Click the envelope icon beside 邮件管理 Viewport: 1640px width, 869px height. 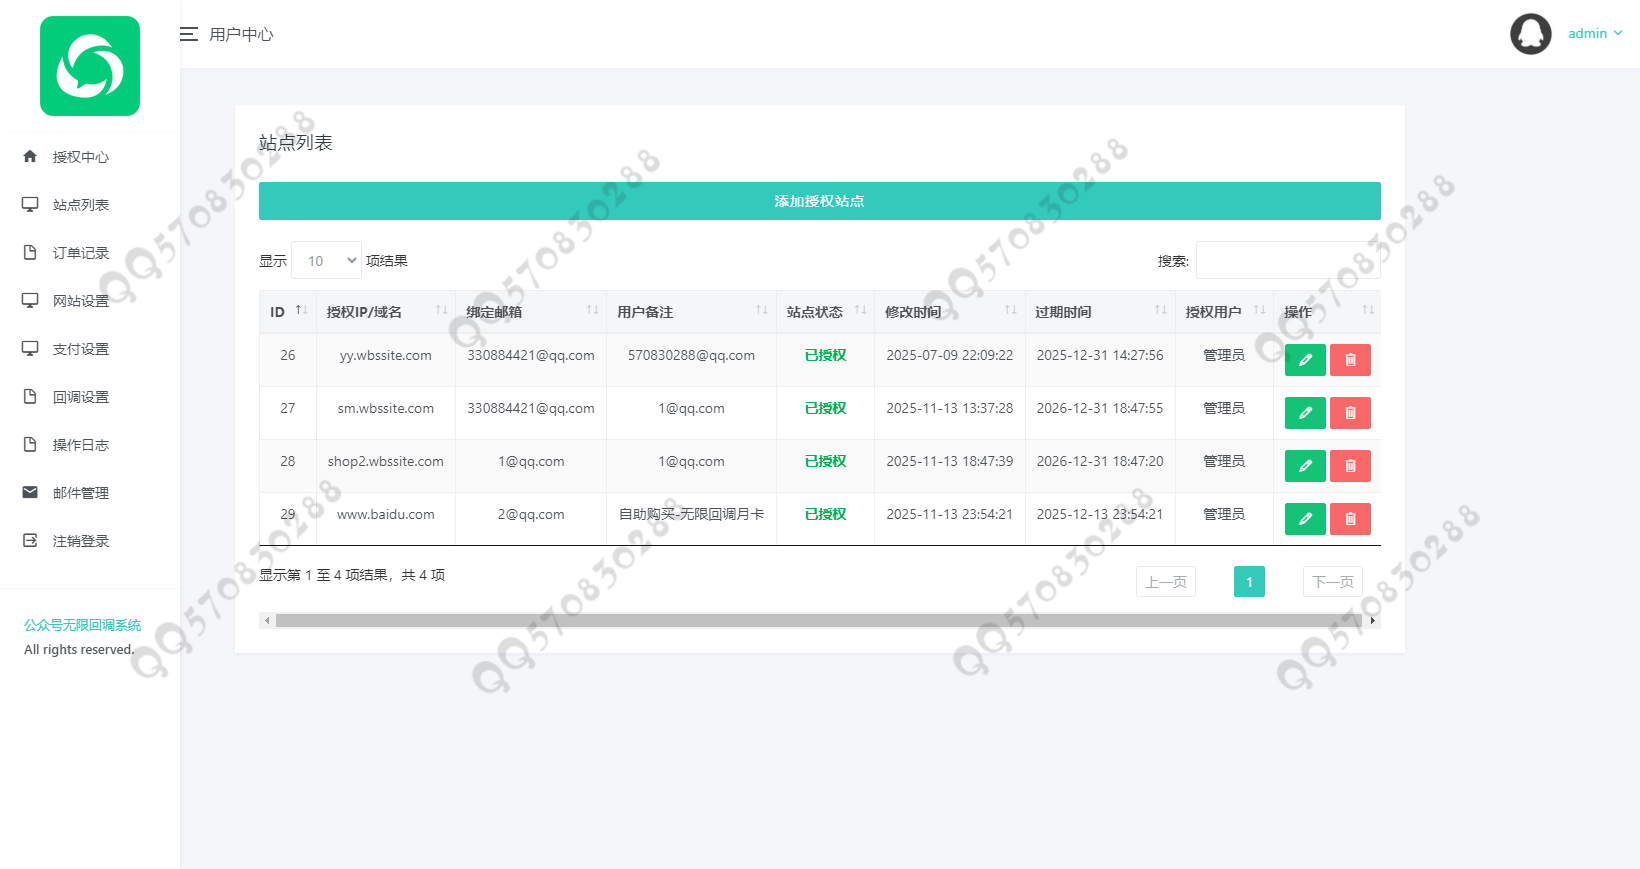tap(30, 492)
